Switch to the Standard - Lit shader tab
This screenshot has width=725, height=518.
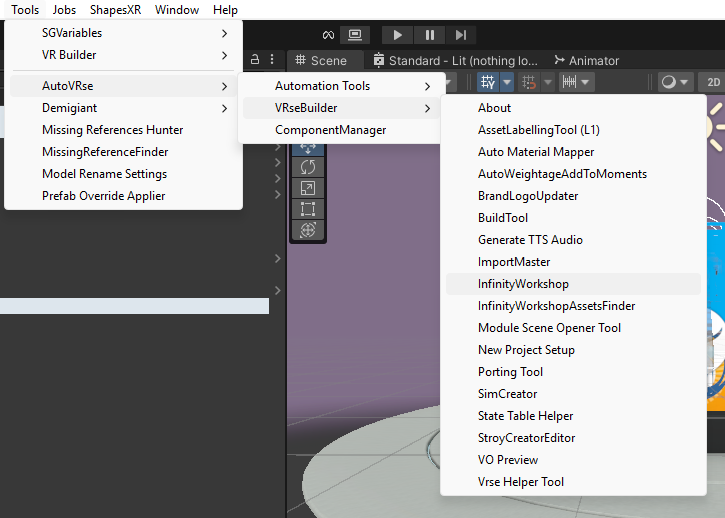click(455, 60)
